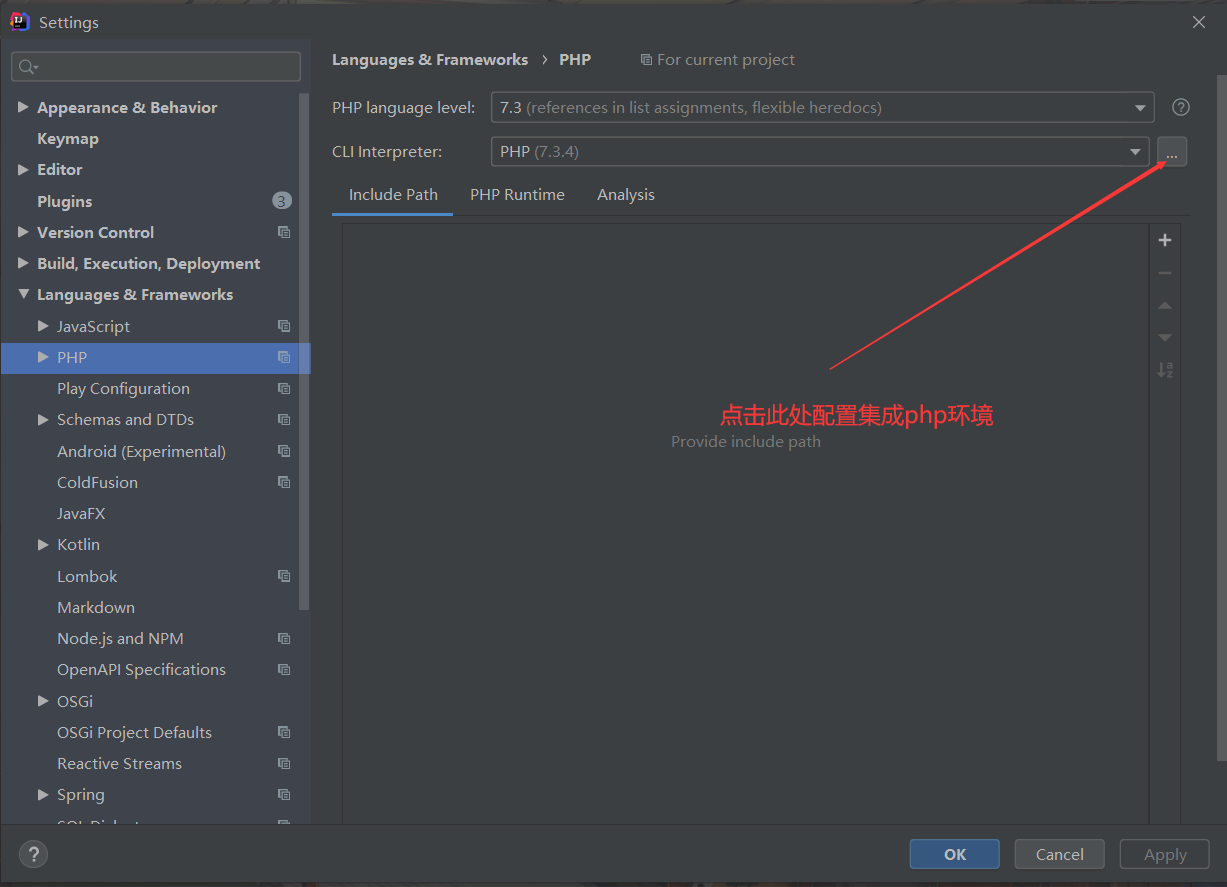Expand the Spring node arrow
This screenshot has height=887, width=1227.
[x=43, y=794]
